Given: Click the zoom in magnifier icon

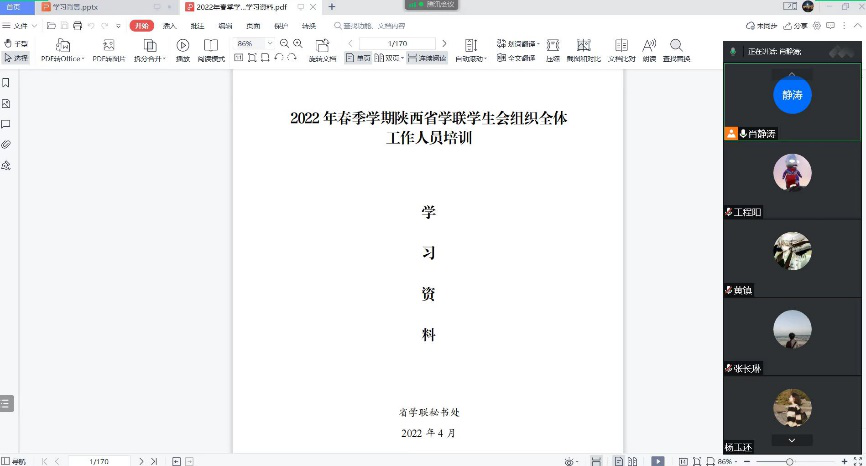Looking at the screenshot, I should [298, 44].
